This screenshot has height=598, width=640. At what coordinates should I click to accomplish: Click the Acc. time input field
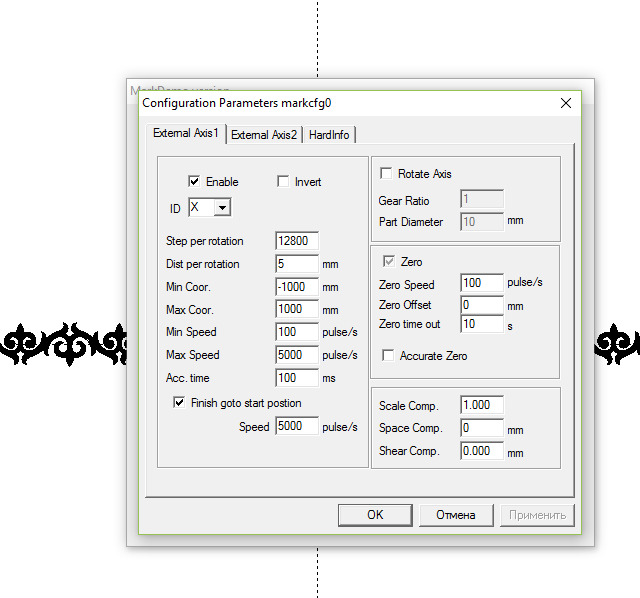point(296,378)
